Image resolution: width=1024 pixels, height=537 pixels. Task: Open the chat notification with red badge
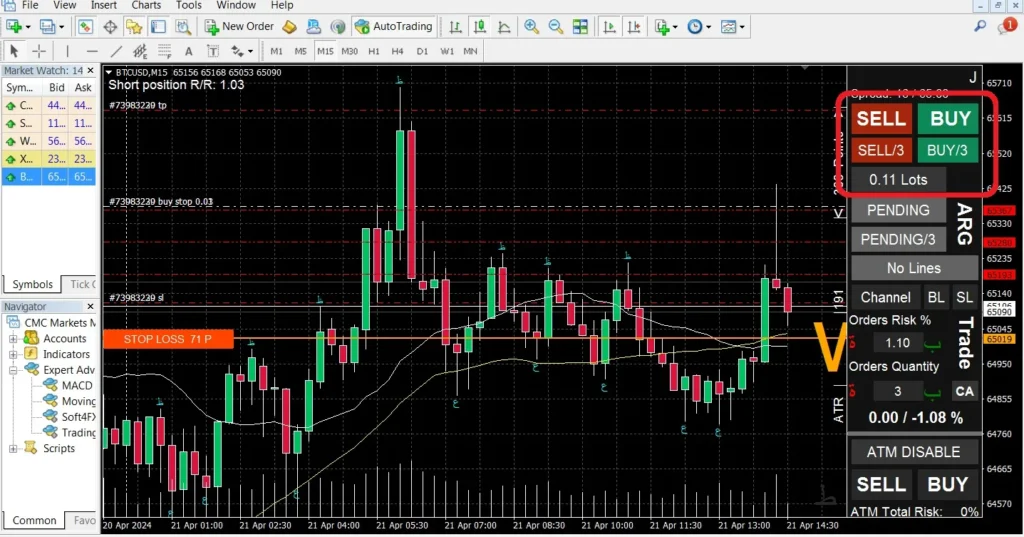coord(1006,27)
